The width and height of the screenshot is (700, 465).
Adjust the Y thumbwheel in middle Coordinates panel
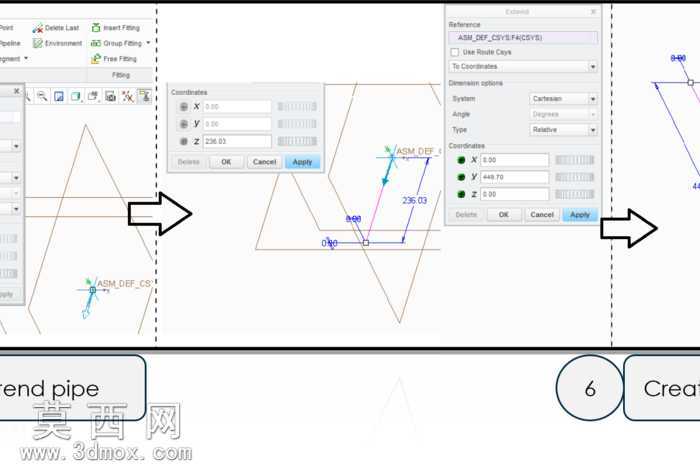(x=297, y=124)
